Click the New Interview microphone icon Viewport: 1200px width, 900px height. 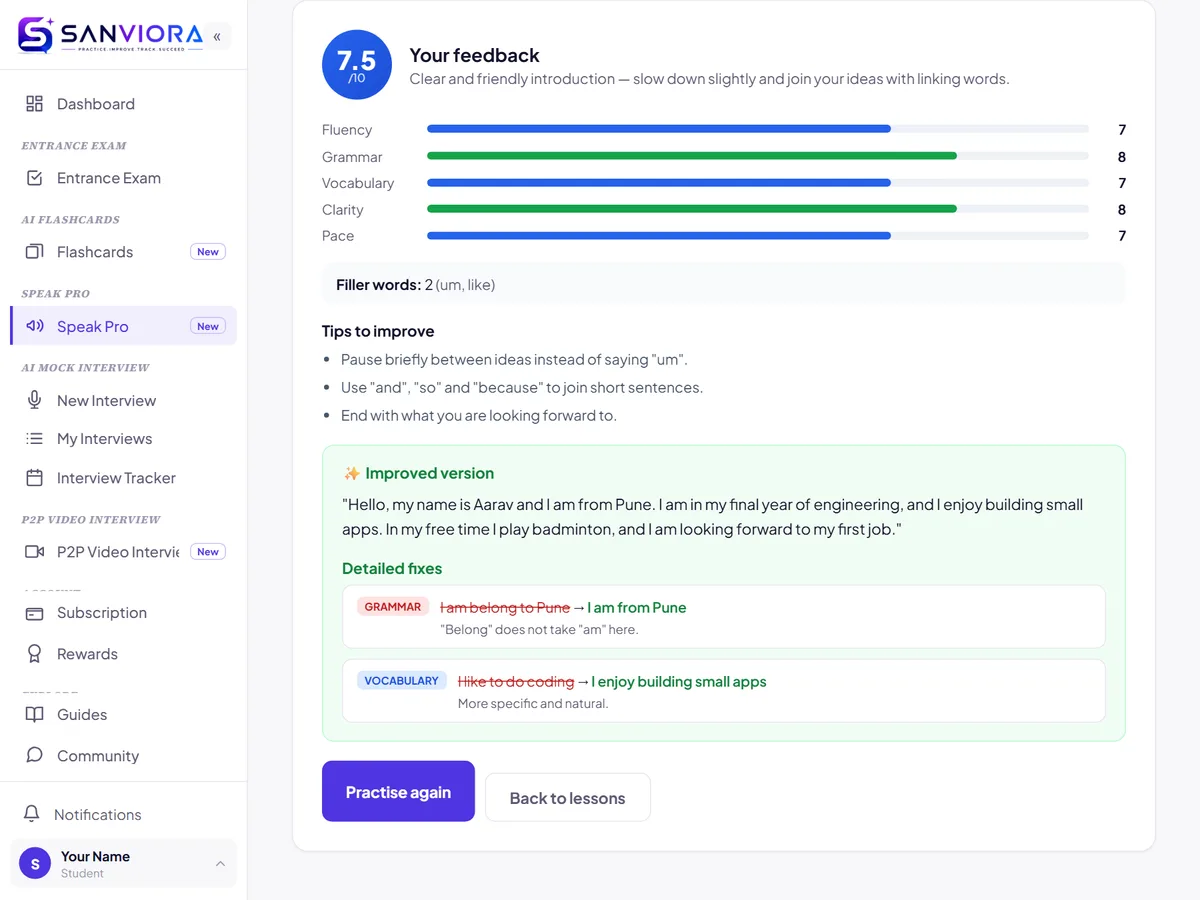click(35, 400)
